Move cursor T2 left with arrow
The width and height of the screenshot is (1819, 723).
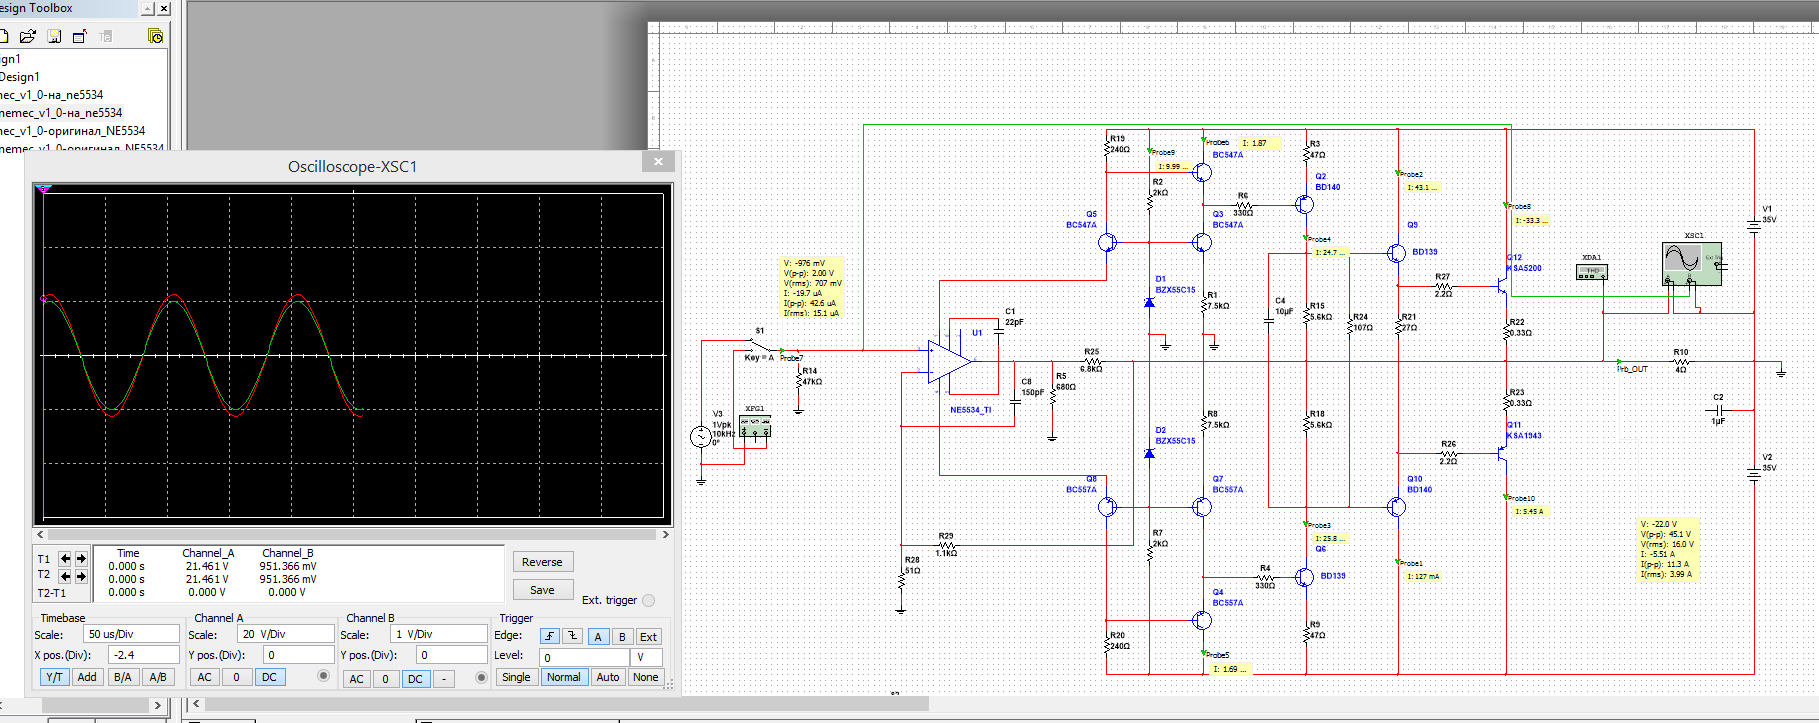coord(65,576)
